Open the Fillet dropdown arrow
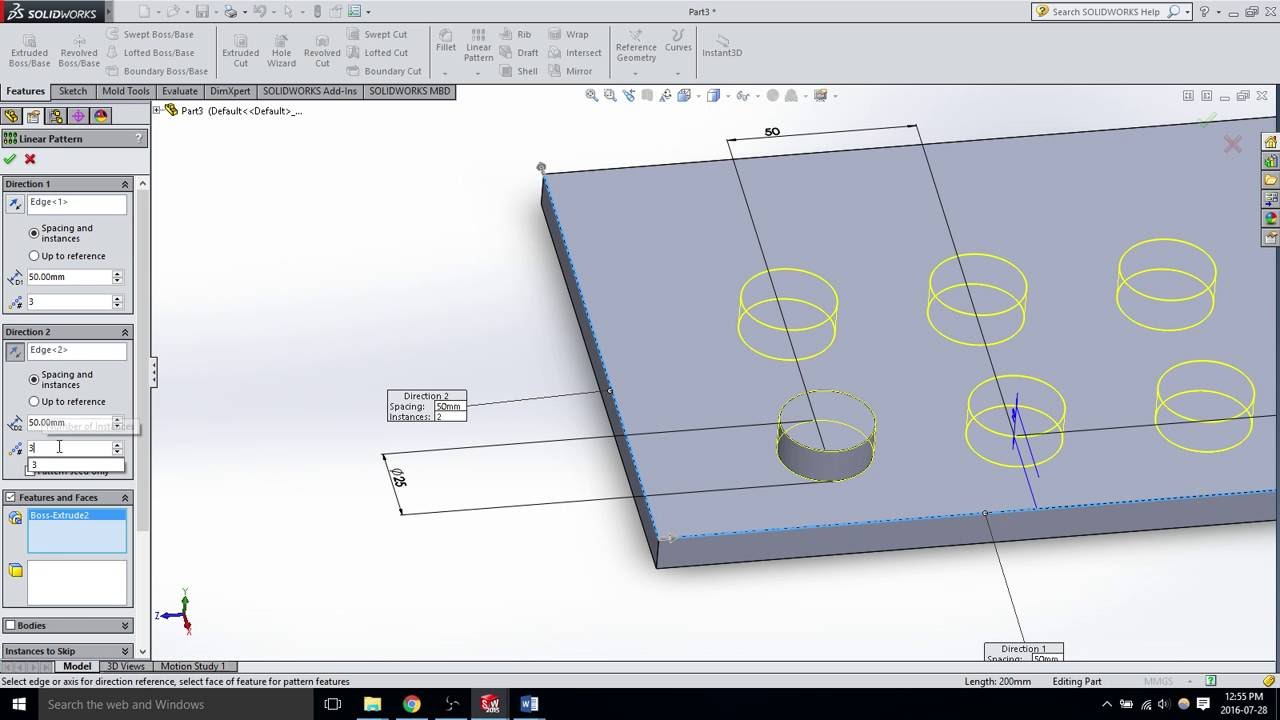 click(x=446, y=73)
